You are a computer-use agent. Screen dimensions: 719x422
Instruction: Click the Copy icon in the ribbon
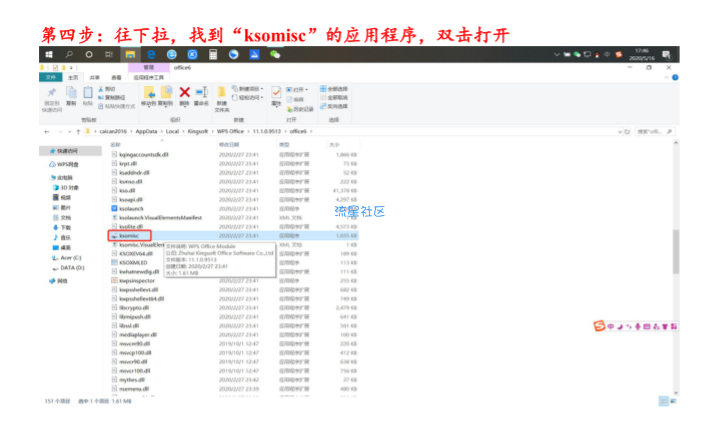point(71,92)
